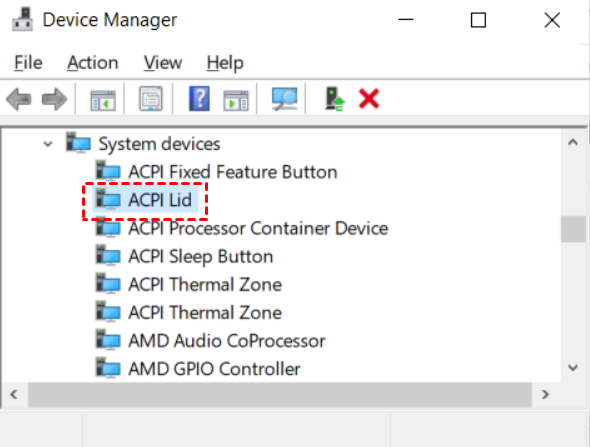Open the Properties toolbar icon
The width and height of the screenshot is (590, 447).
(151, 99)
